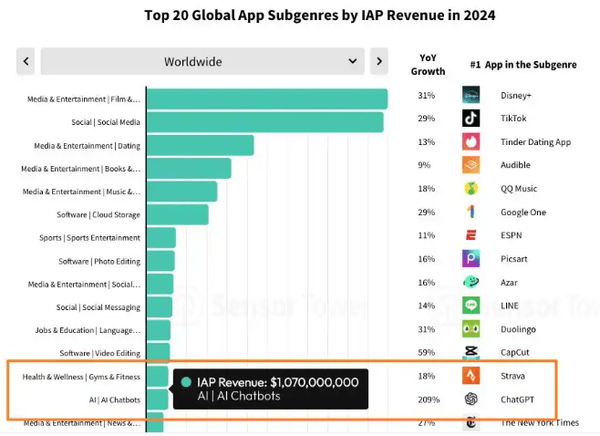Click the Dating subgenre bar
The height and width of the screenshot is (436, 600).
pyautogui.click(x=200, y=145)
